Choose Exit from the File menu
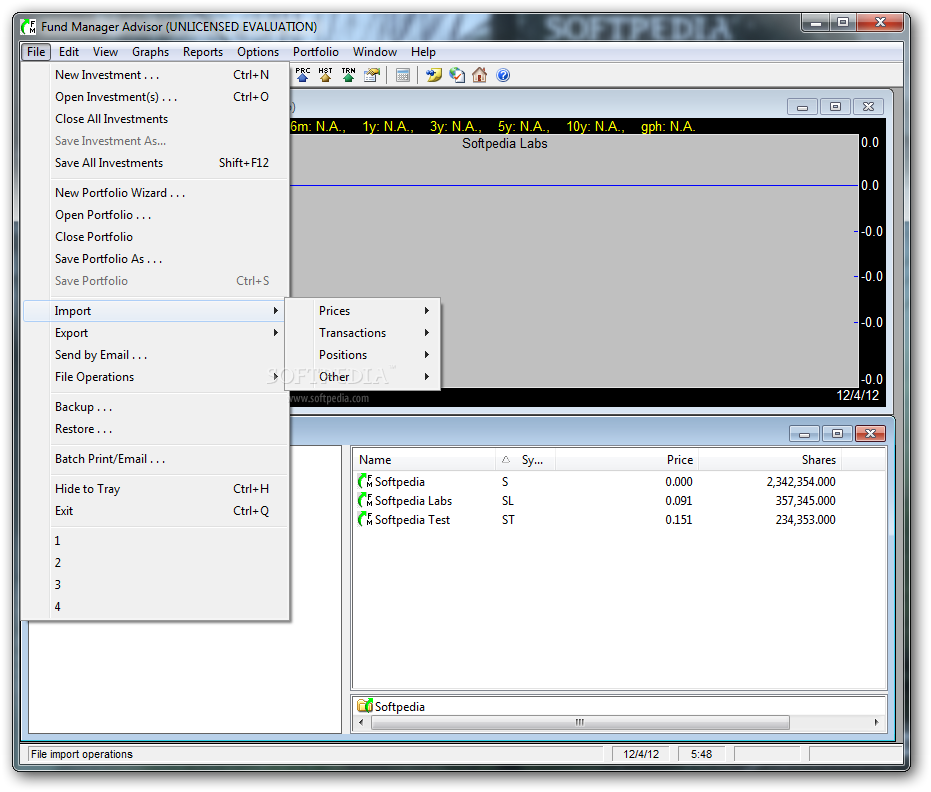The image size is (931, 792). tap(156, 511)
